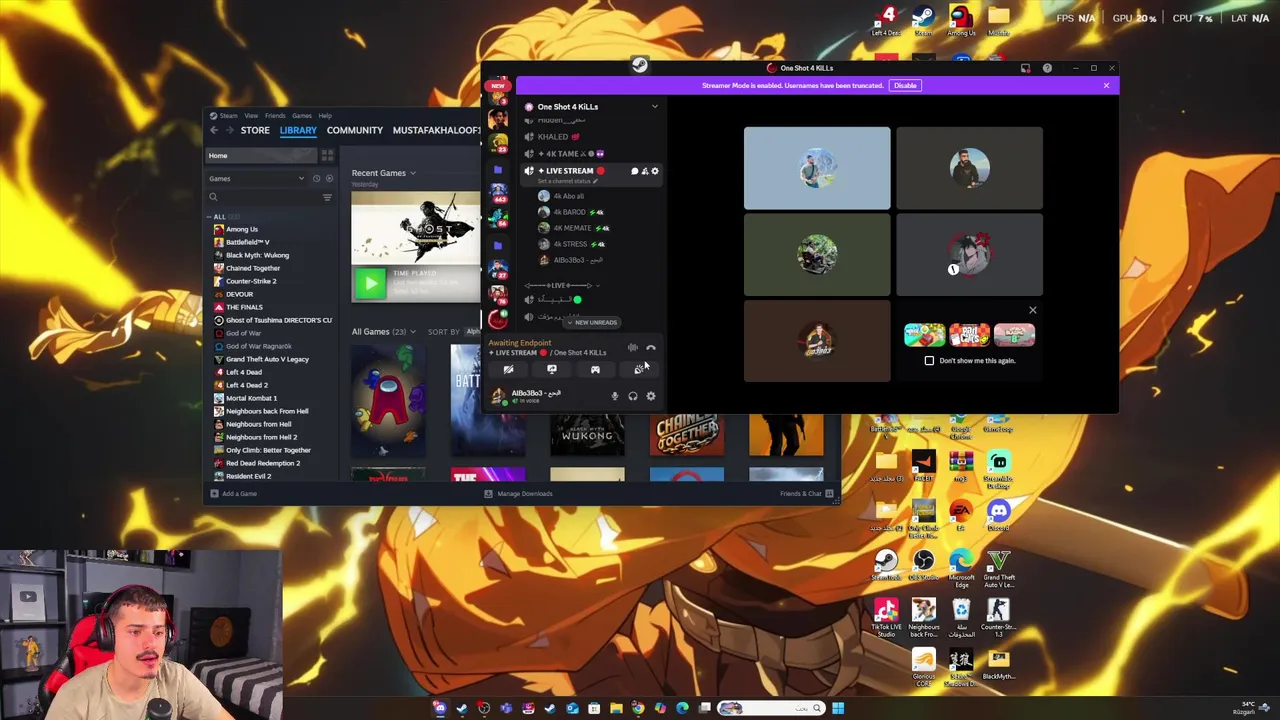Open Among Us cover thumbnail in All Games

click(388, 401)
